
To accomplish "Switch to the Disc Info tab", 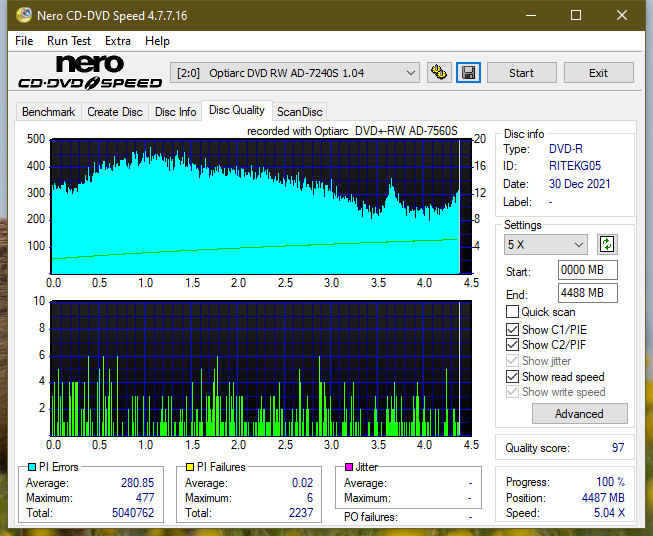I will pyautogui.click(x=175, y=112).
